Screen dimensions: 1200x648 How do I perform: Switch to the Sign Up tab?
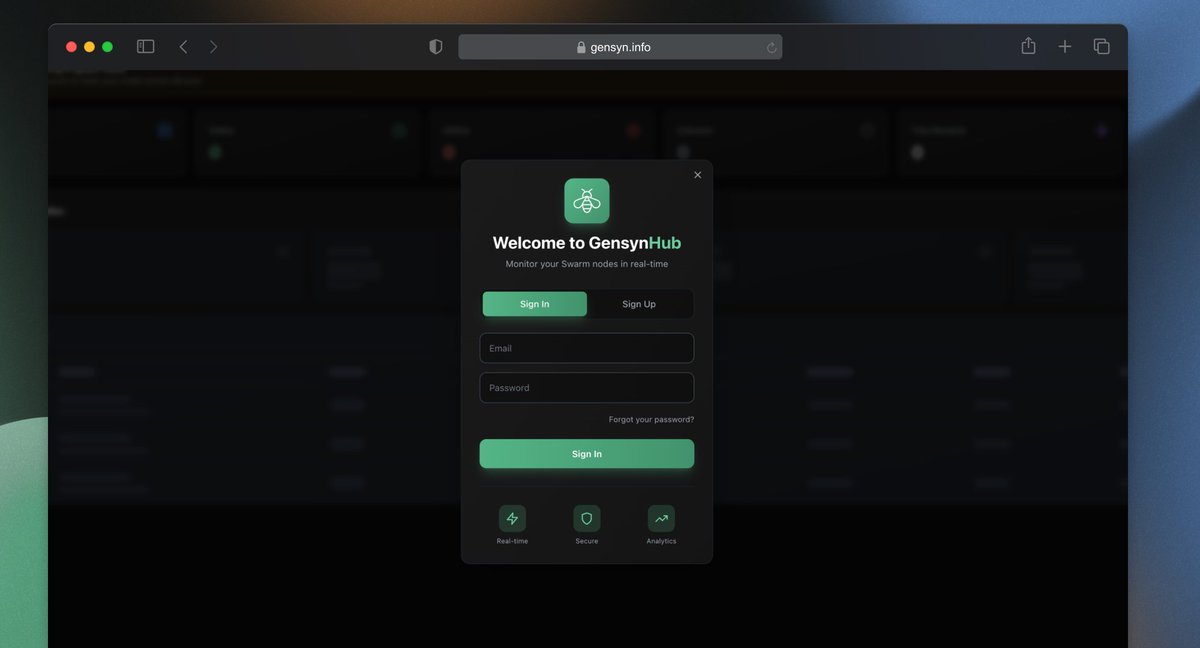point(639,304)
